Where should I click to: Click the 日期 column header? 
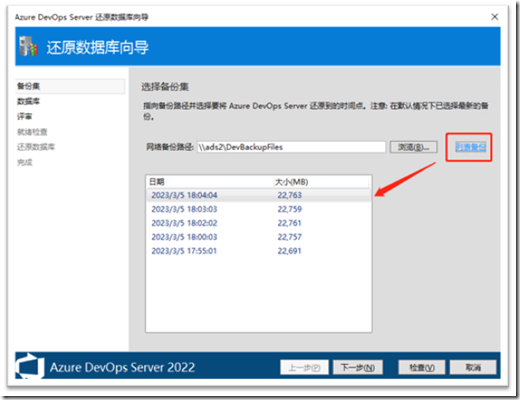tap(210, 182)
